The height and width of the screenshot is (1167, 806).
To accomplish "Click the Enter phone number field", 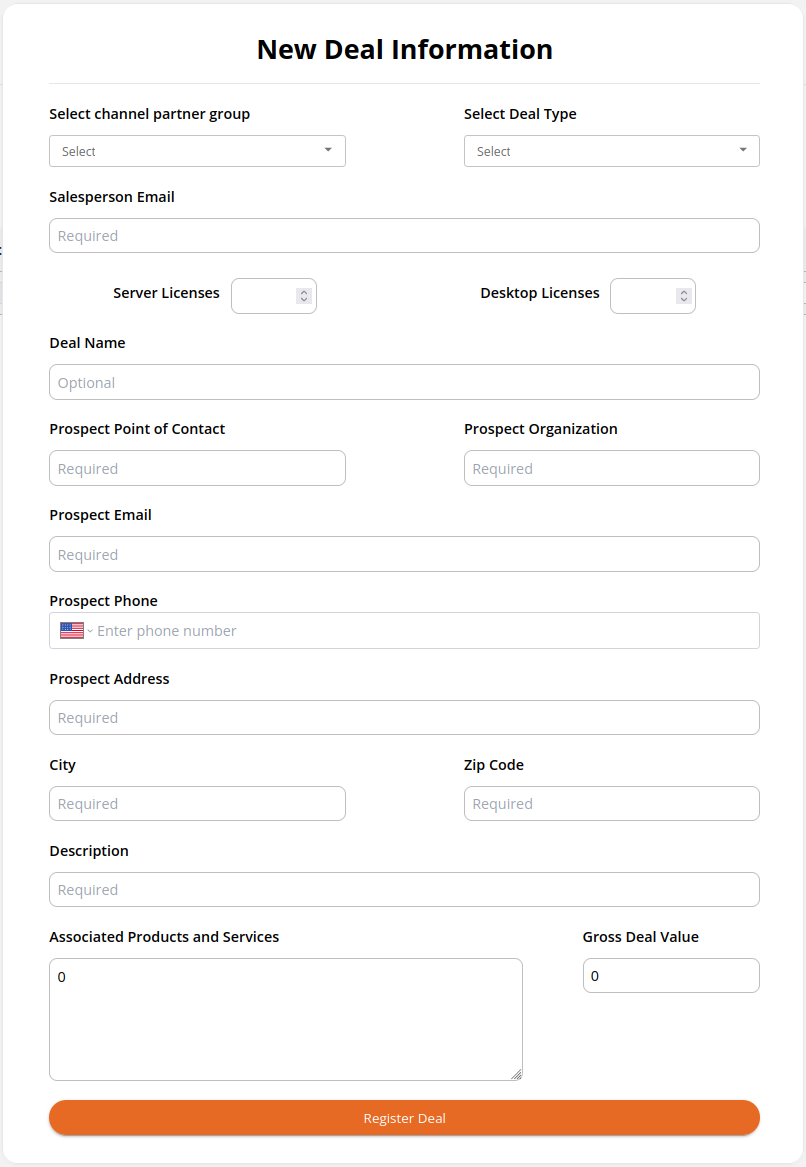I will click(x=426, y=630).
